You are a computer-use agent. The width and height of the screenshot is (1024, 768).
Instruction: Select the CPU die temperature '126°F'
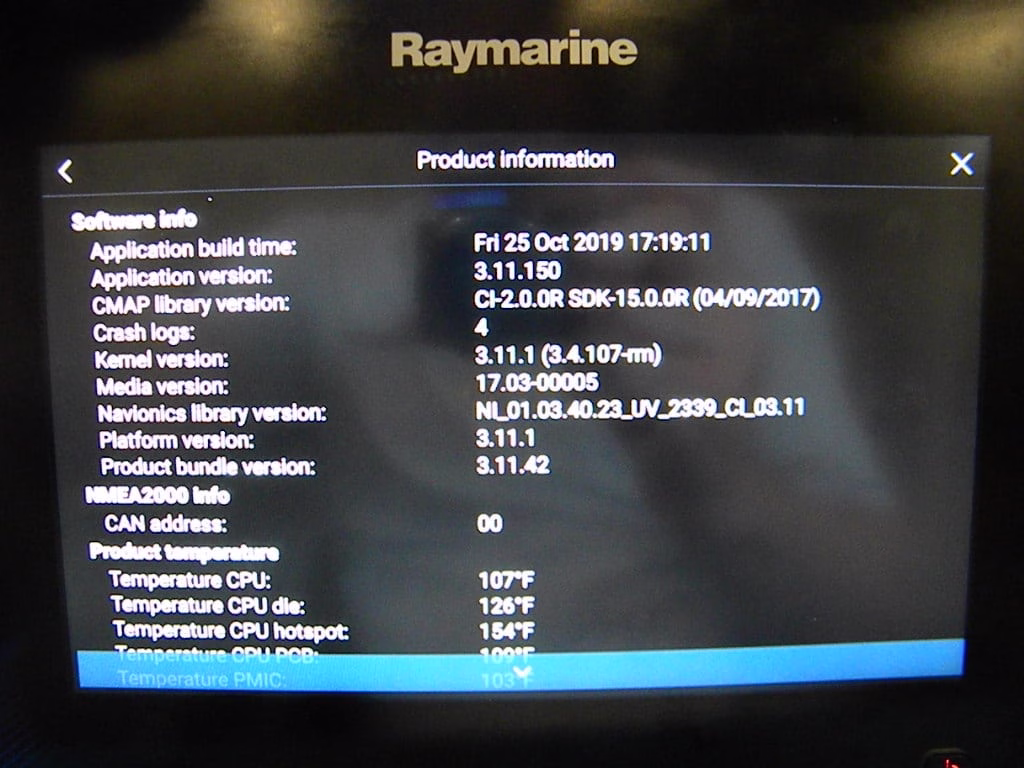(x=507, y=606)
